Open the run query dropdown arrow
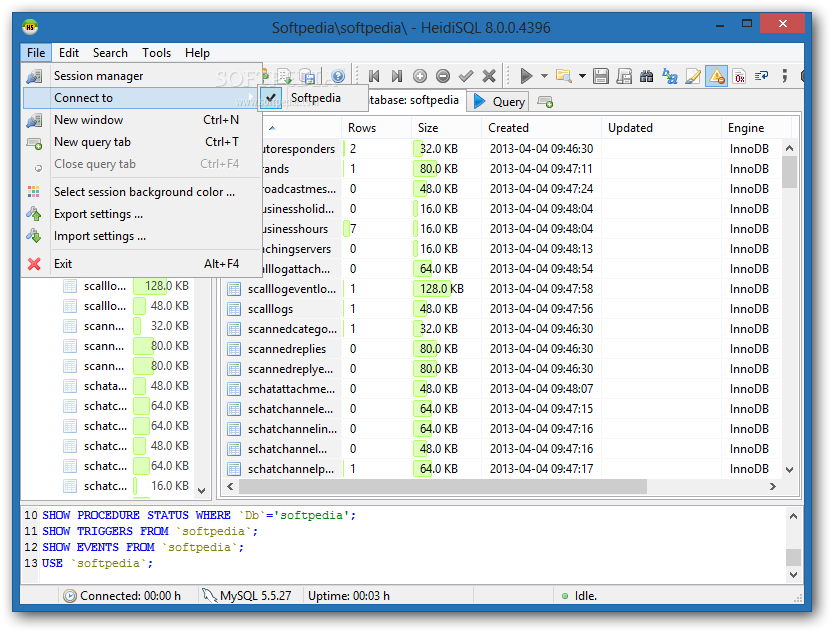Viewport: 832px width, 632px height. tap(544, 76)
